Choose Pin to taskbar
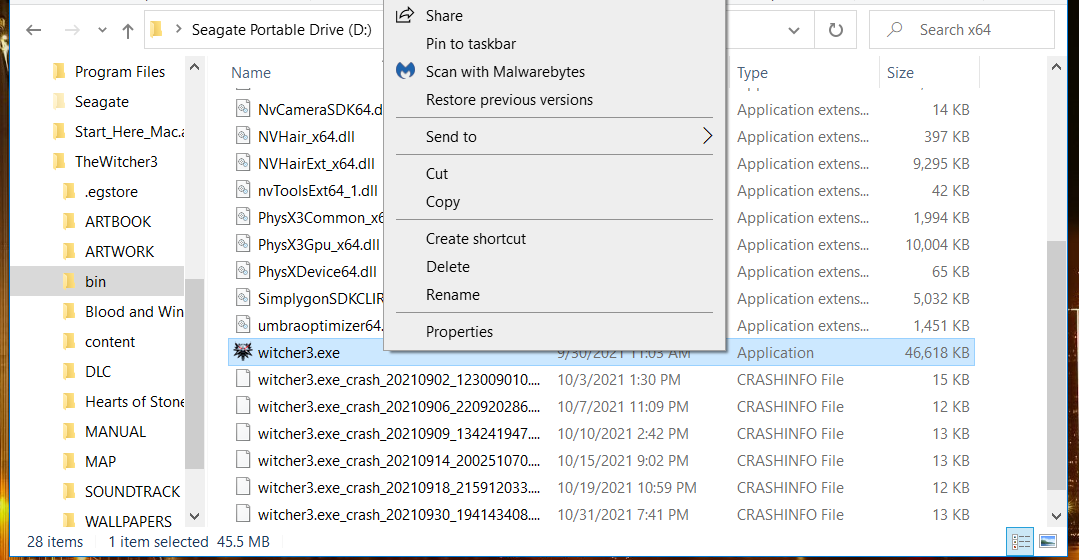This screenshot has height=560, width=1079. (x=554, y=43)
